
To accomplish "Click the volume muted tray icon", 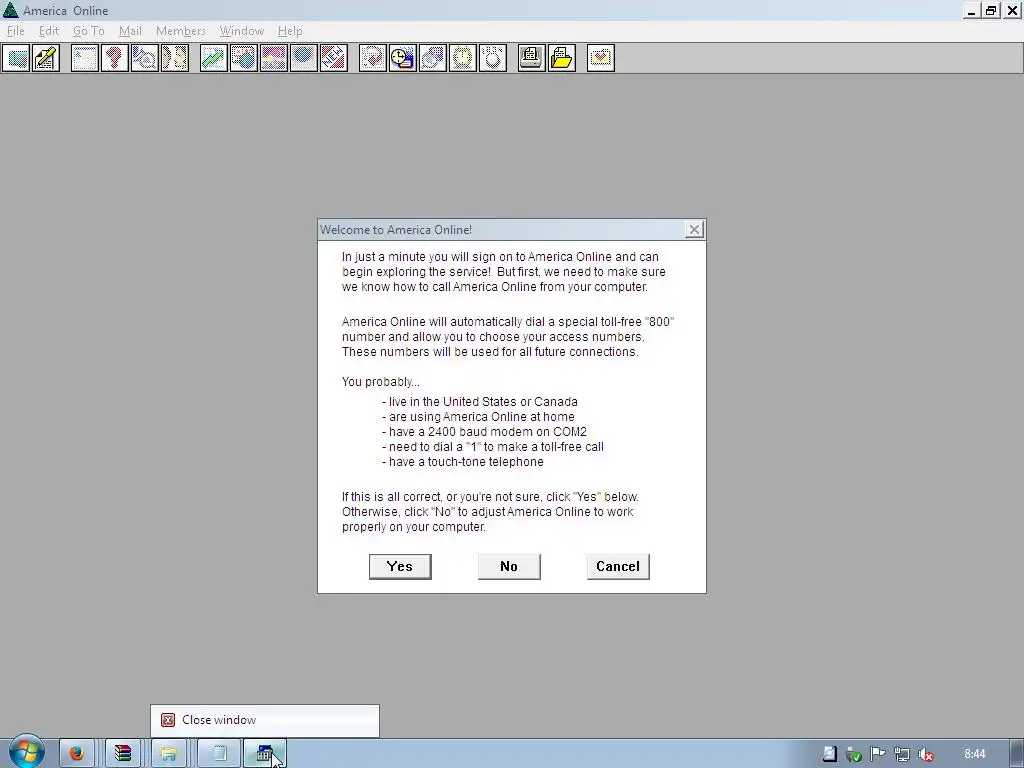I will [x=925, y=754].
